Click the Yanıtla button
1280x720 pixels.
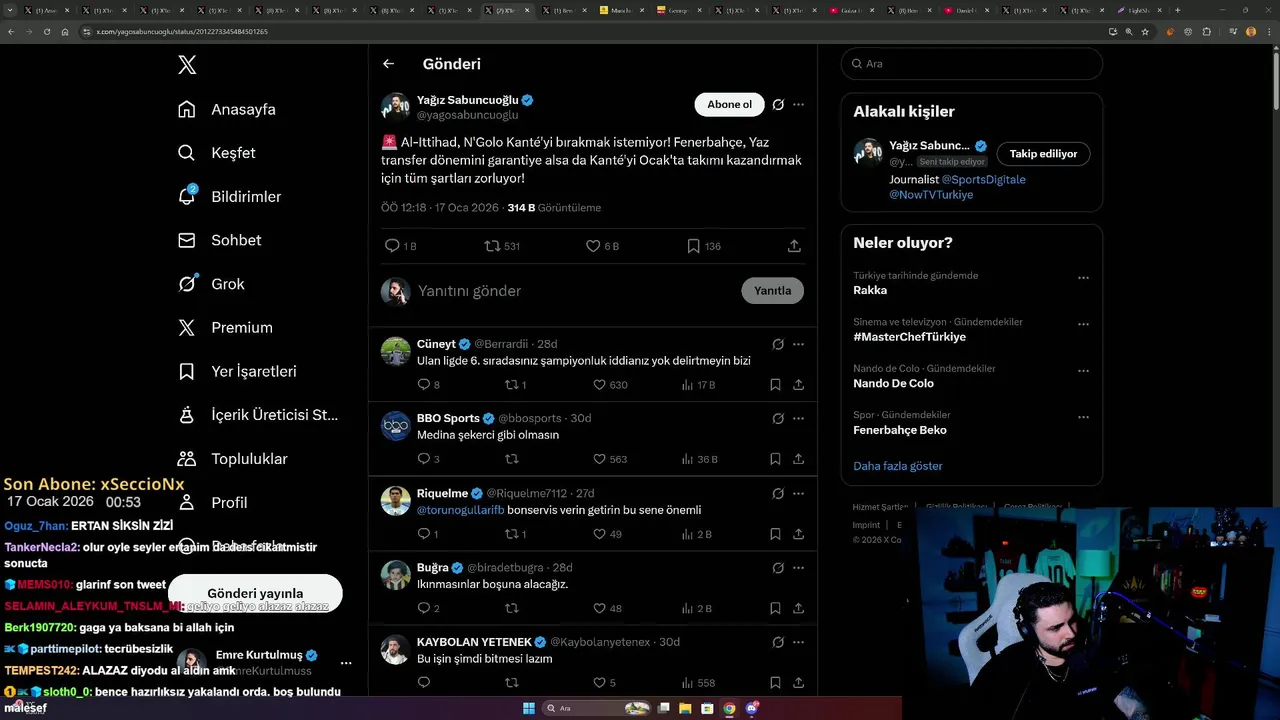(x=773, y=291)
